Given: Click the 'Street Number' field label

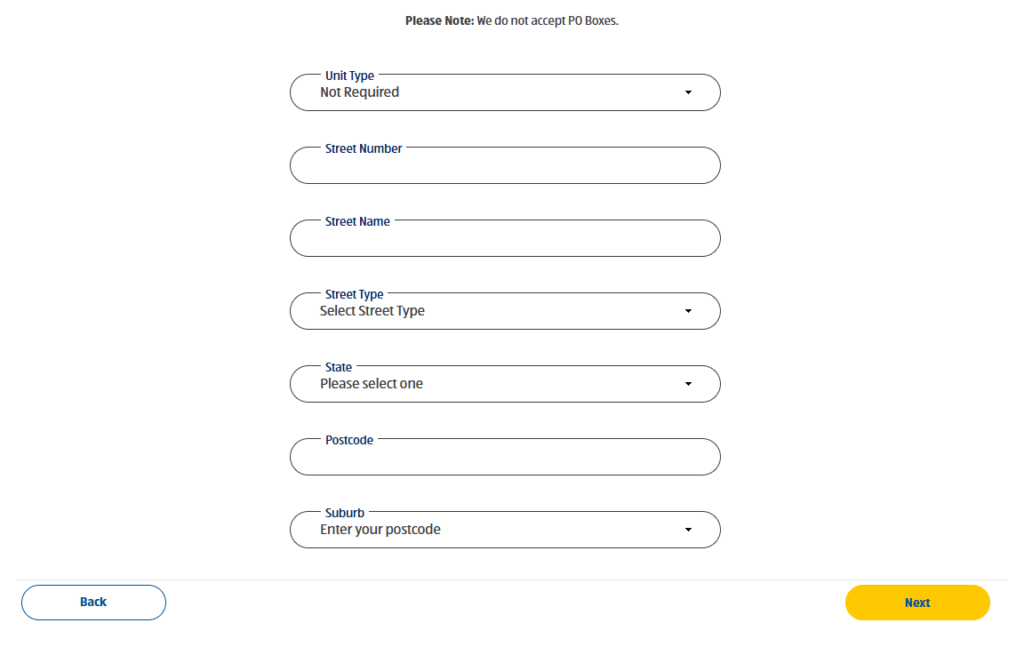Looking at the screenshot, I should (363, 149).
